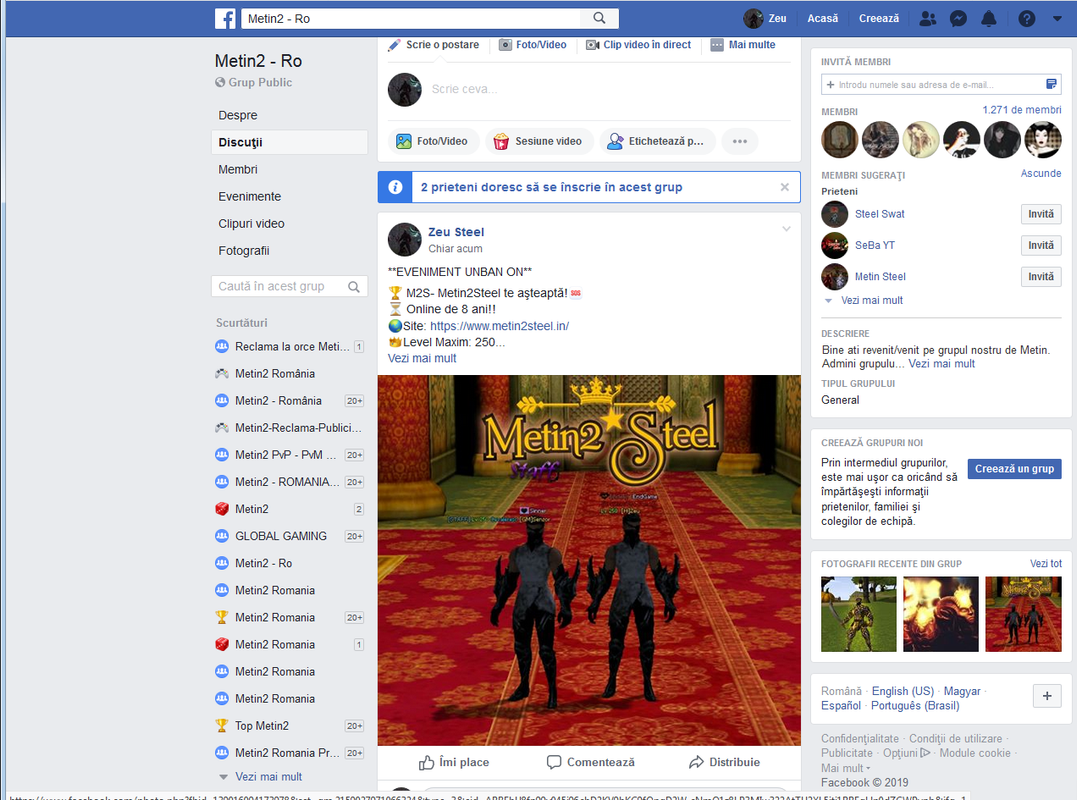Select Scrie o postare tab
Screen dimensions: 1077x800
click(x=433, y=45)
